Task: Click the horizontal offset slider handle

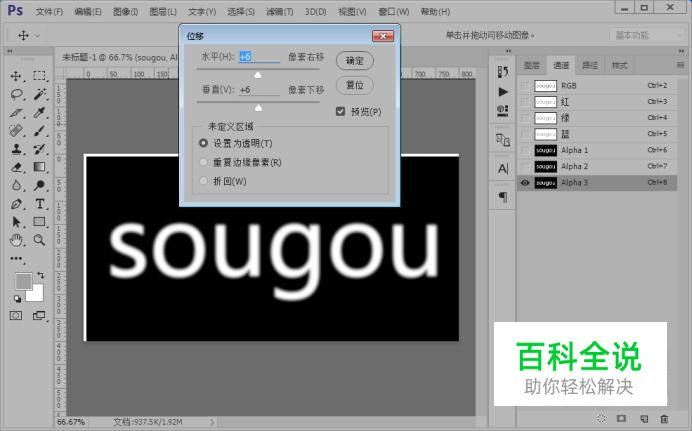Action: click(x=258, y=75)
